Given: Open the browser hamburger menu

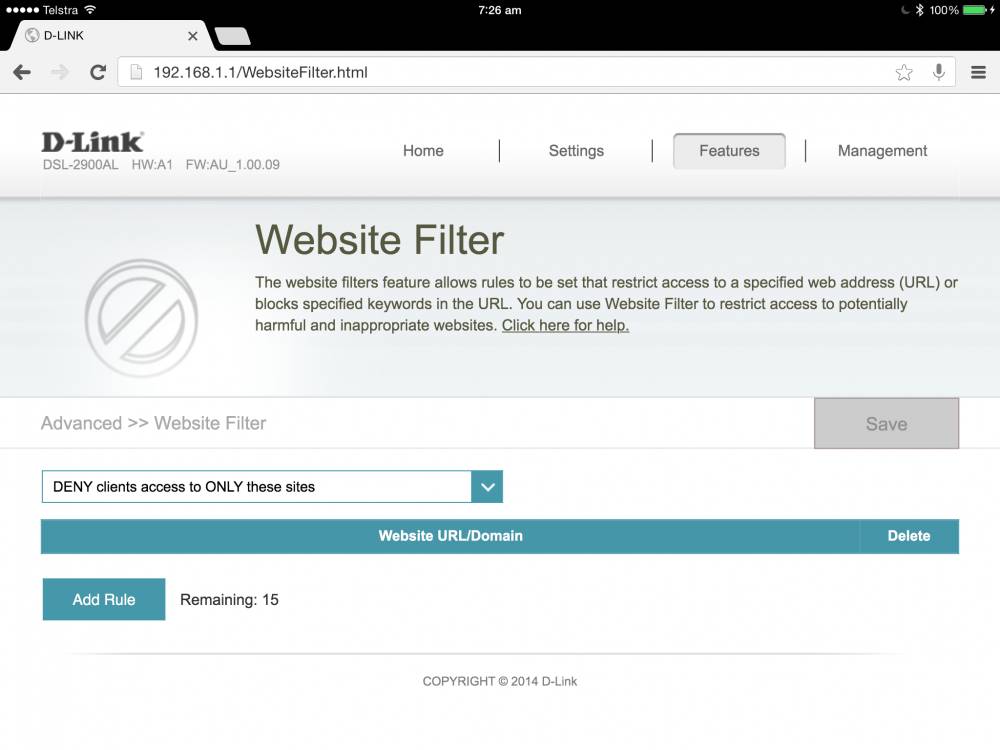Looking at the screenshot, I should tap(978, 72).
